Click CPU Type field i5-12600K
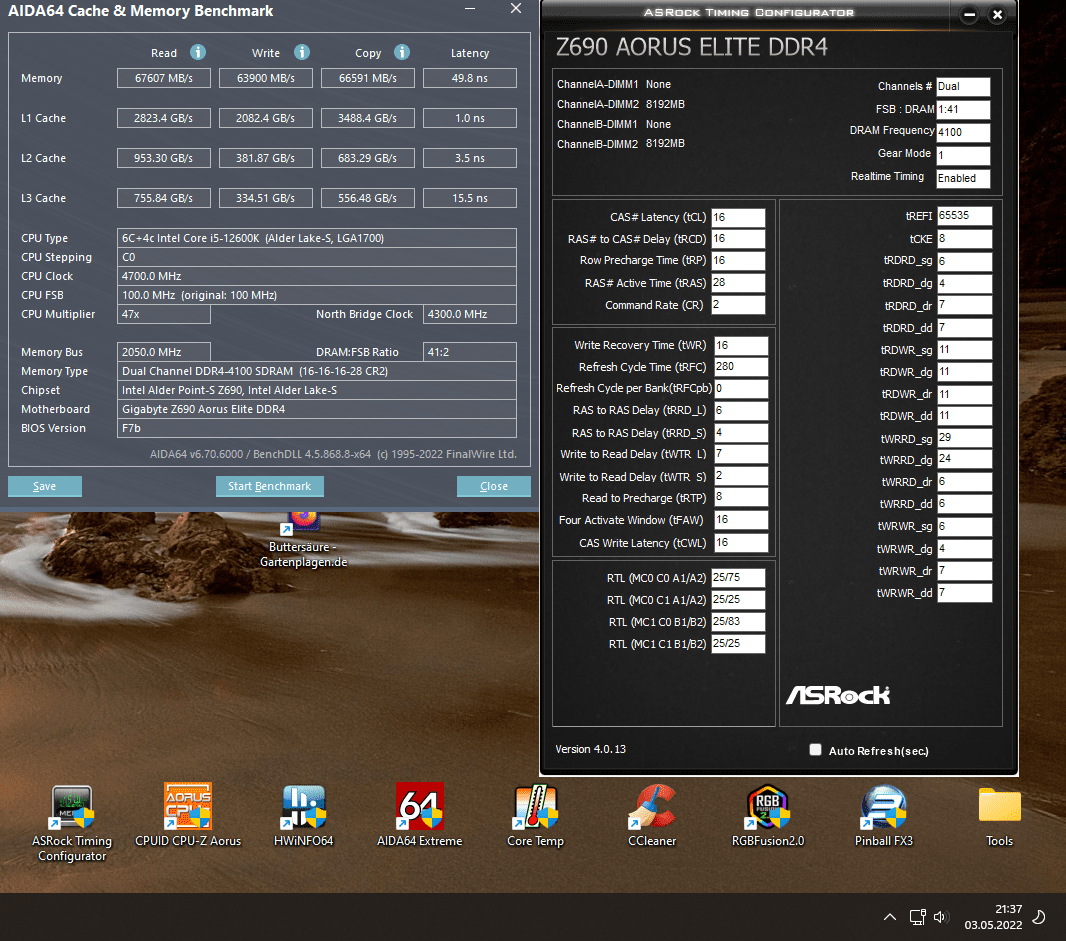 317,238
